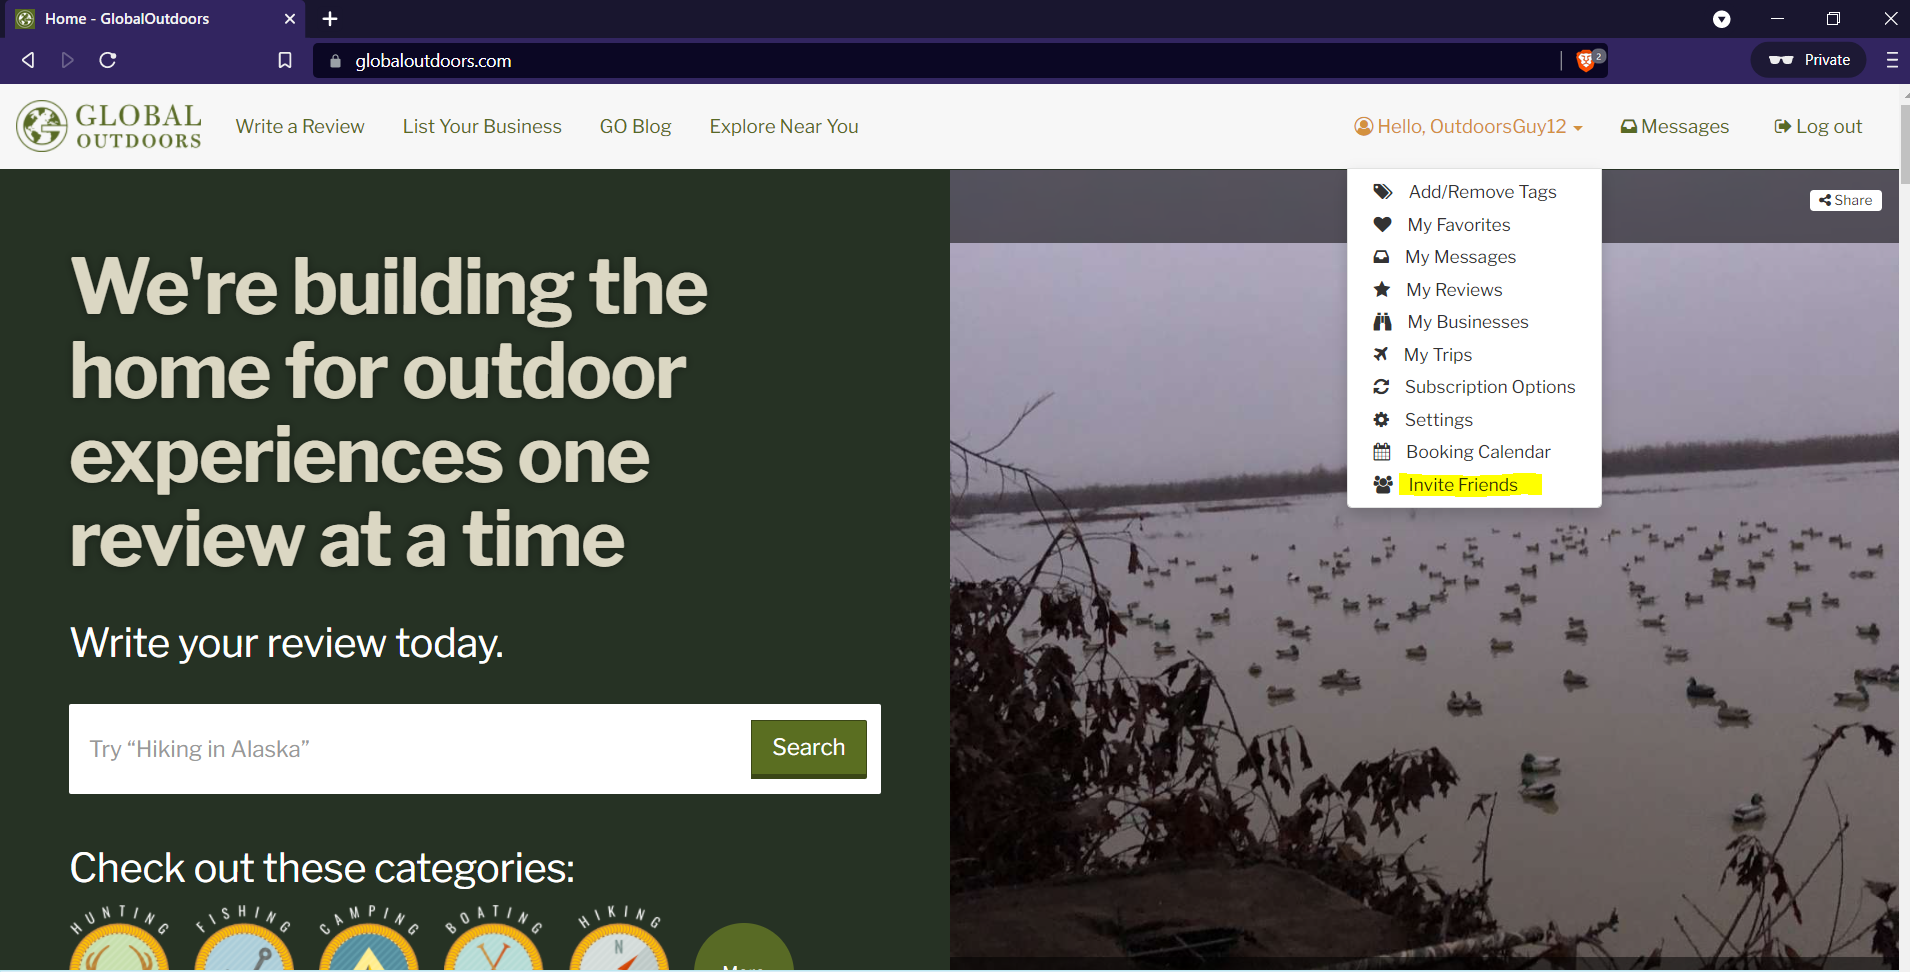The height and width of the screenshot is (972, 1910).
Task: Open My Favorites from user menu
Action: point(1459,225)
